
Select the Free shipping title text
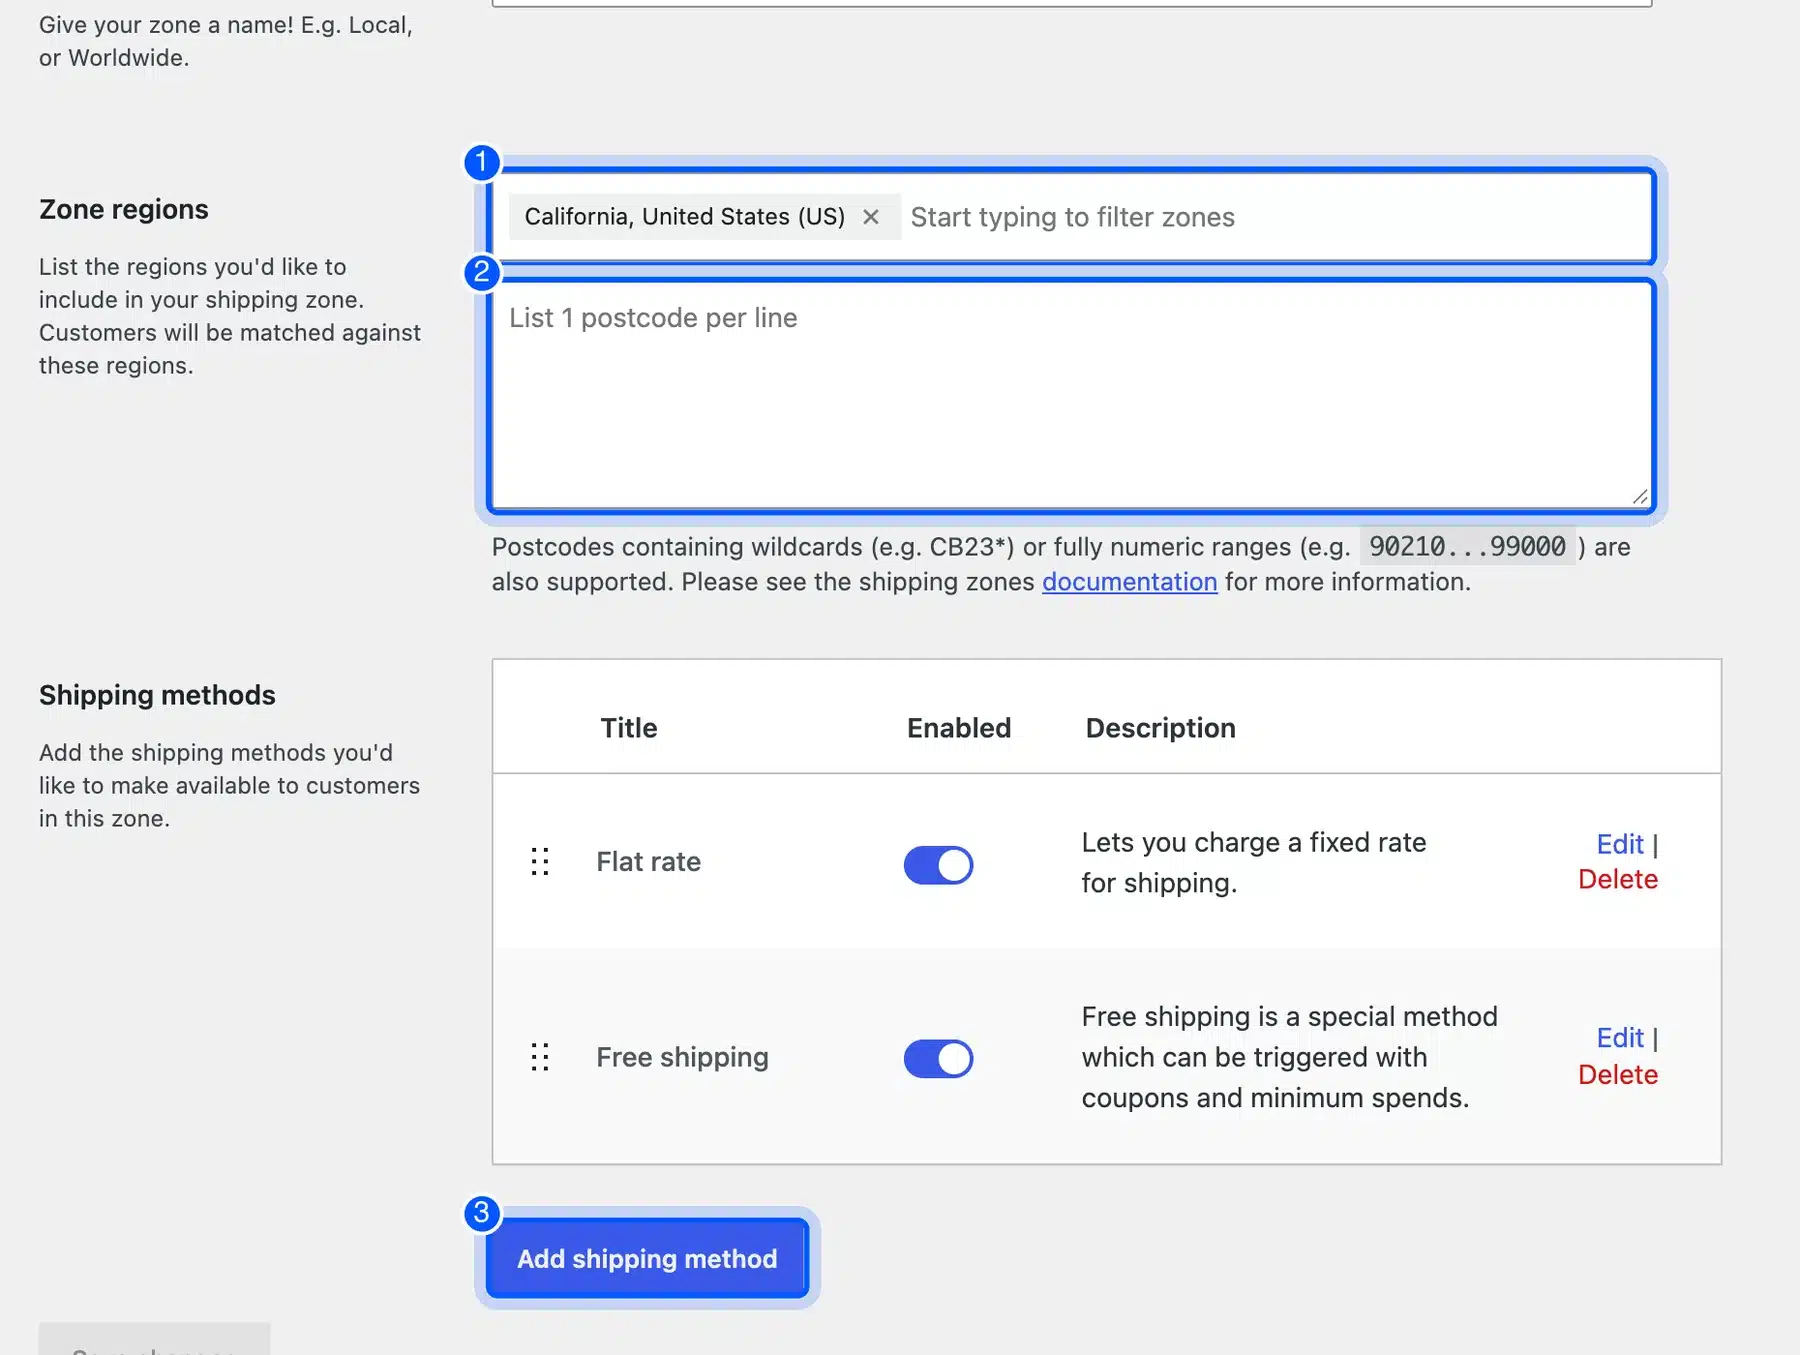tap(682, 1057)
